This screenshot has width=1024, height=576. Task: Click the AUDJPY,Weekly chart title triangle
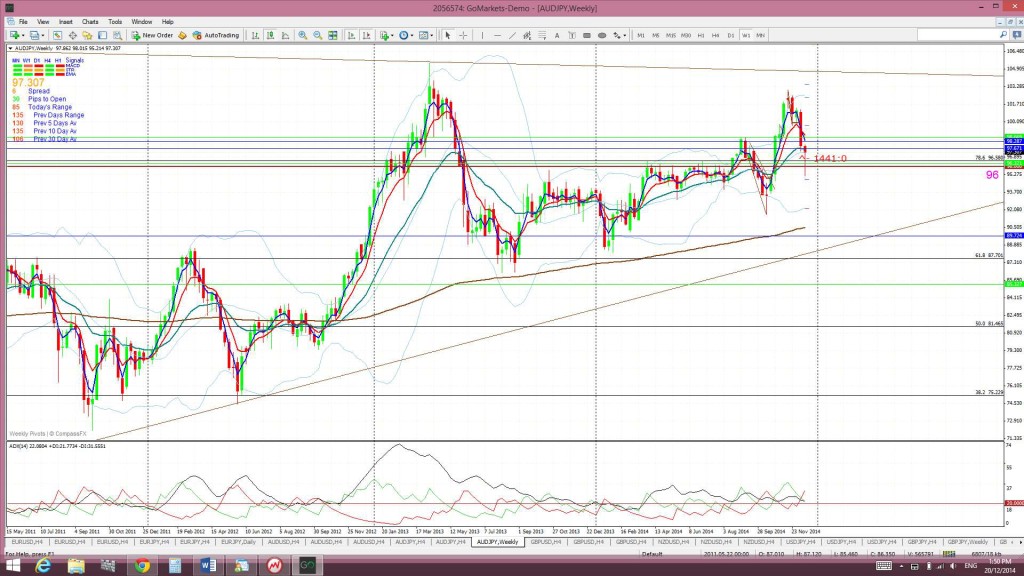point(10,48)
